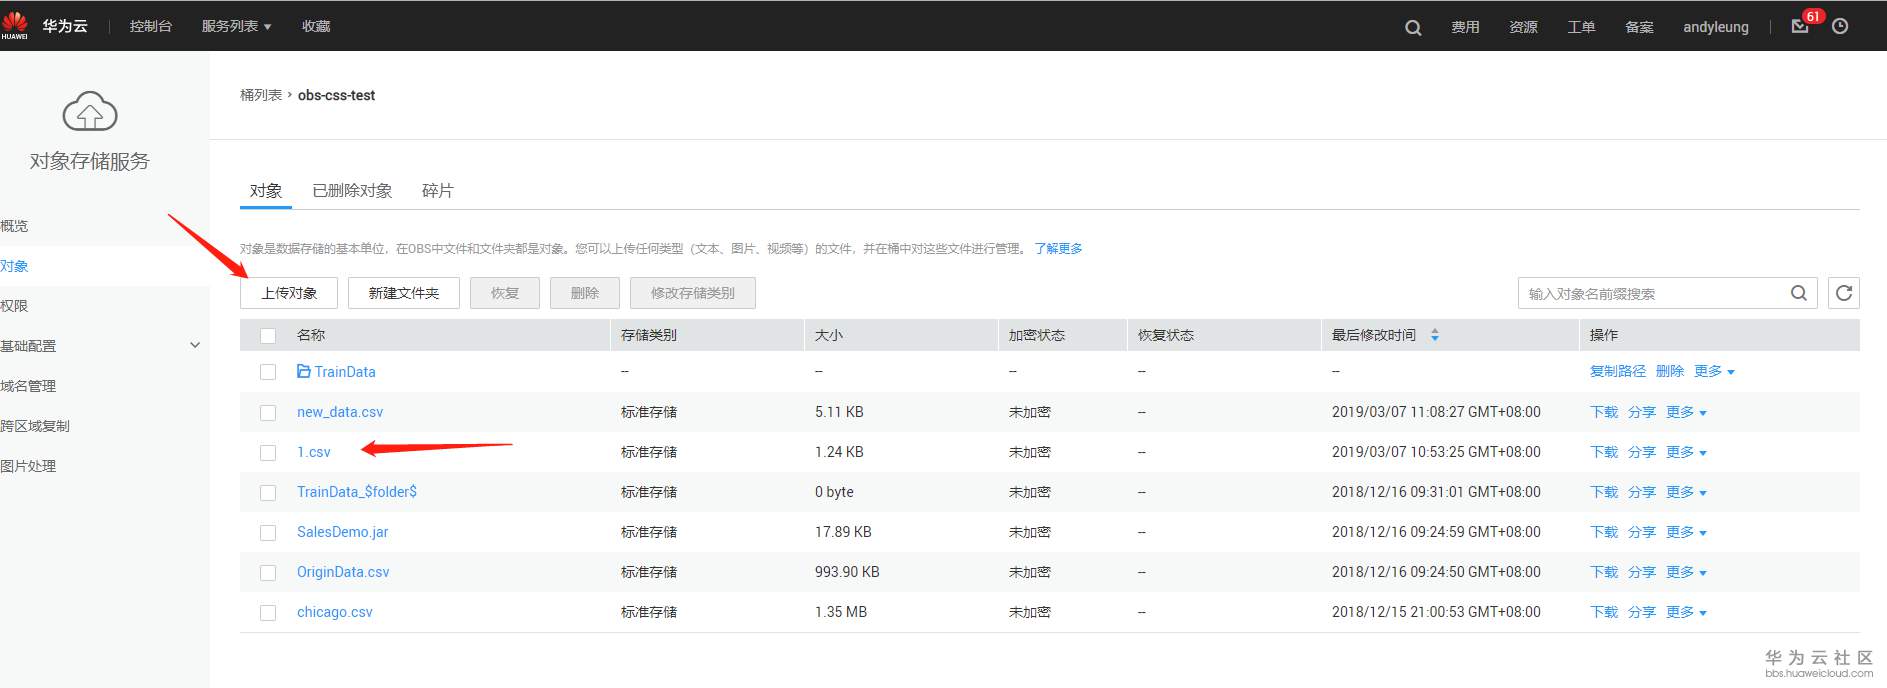Open 更多 menu for new_data.csv

1686,412
